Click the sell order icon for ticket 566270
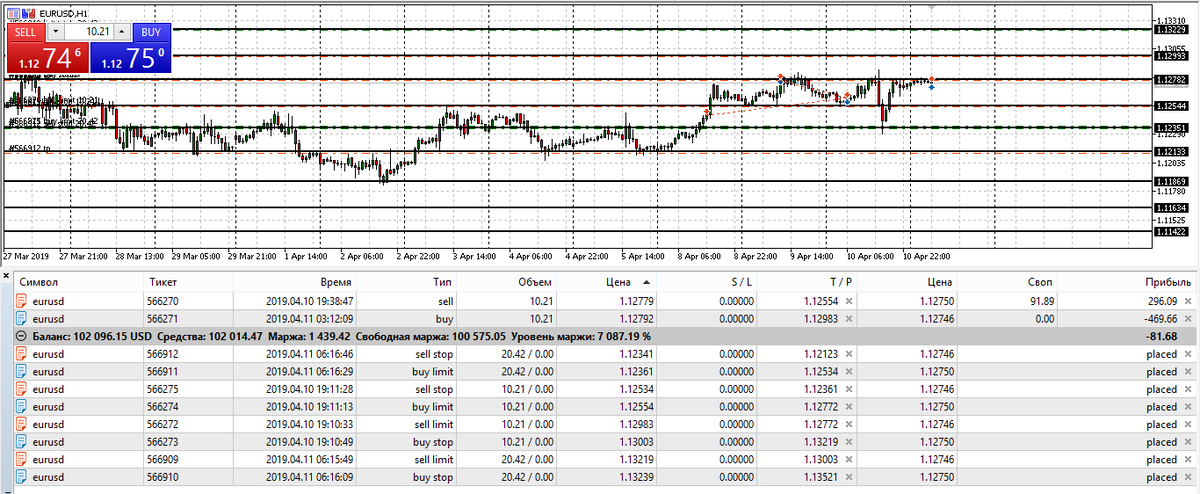The width and height of the screenshot is (1200, 494). click(x=22, y=300)
